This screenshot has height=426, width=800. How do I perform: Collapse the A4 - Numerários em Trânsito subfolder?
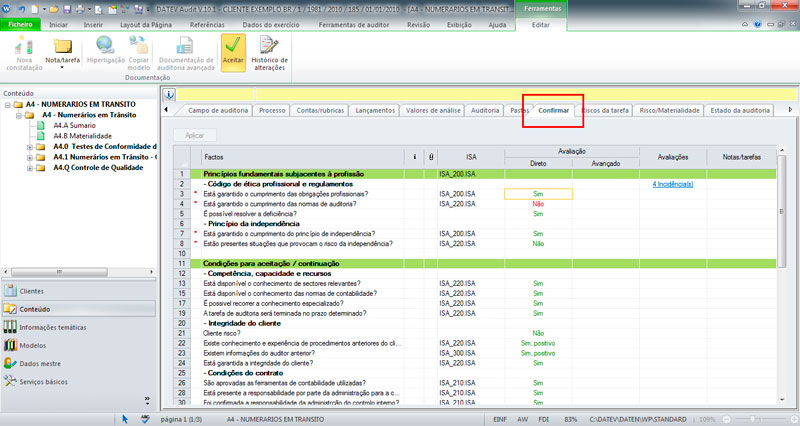pyautogui.click(x=18, y=115)
